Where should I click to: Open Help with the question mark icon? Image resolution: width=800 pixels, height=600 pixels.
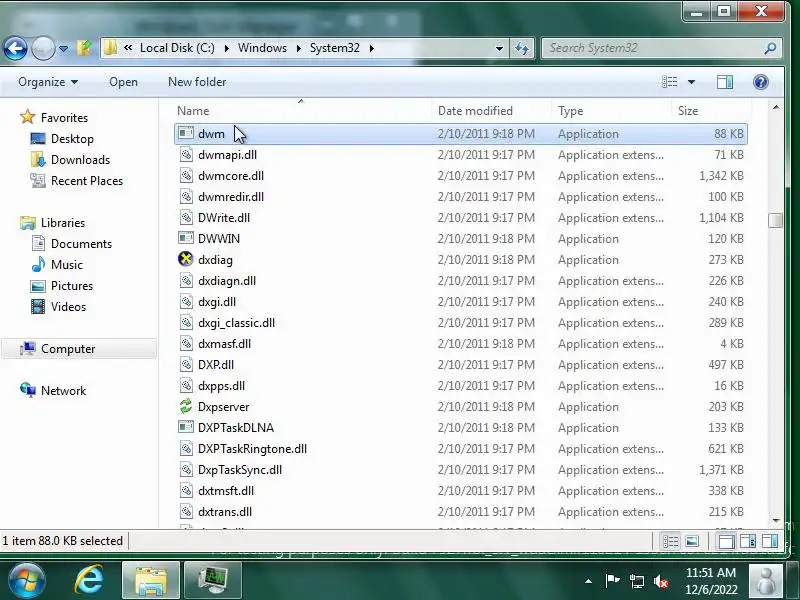[x=760, y=82]
